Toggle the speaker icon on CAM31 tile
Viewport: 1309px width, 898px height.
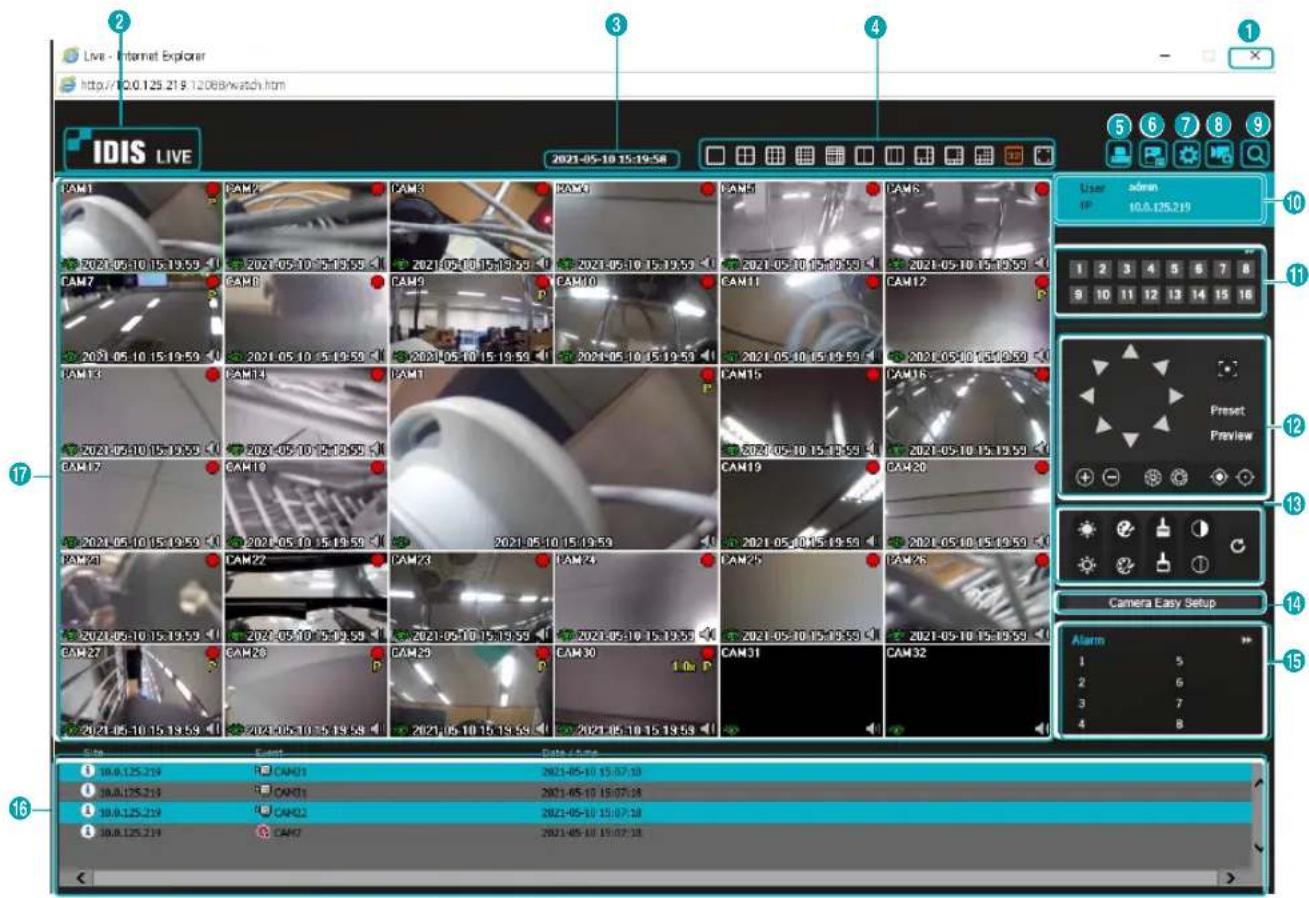(876, 729)
